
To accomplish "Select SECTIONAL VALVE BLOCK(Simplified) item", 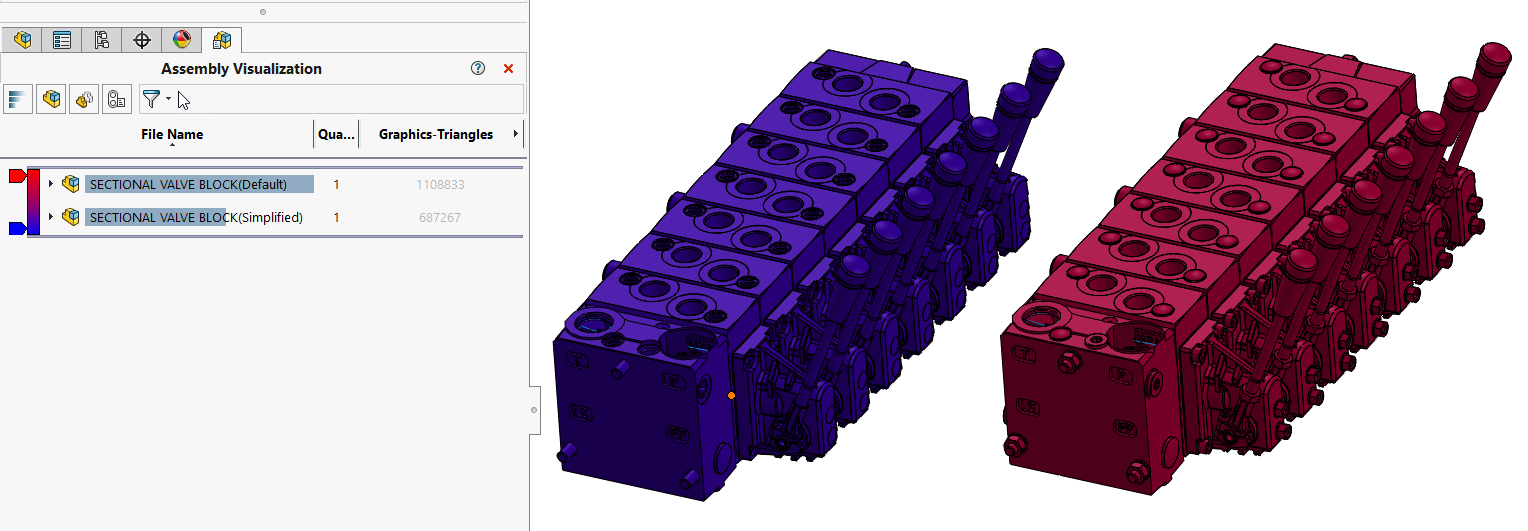I will click(x=196, y=217).
